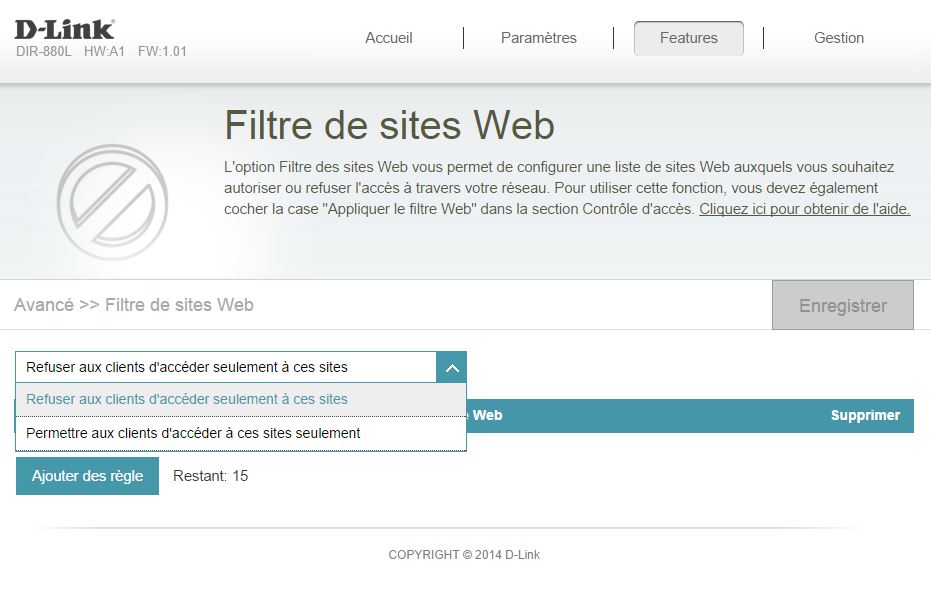Click the 'Restant: 15' counter text
931x593 pixels.
(x=210, y=476)
